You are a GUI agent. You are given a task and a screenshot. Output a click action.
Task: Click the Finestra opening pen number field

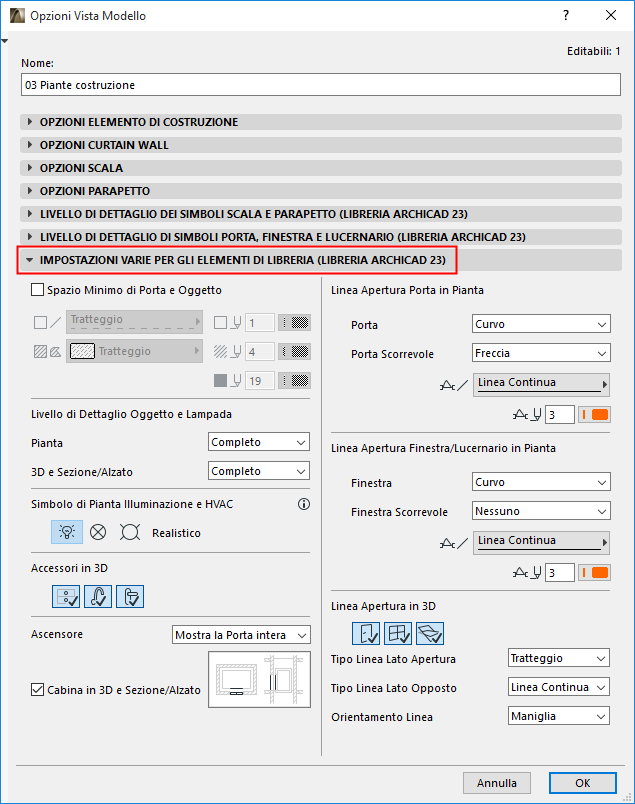560,572
